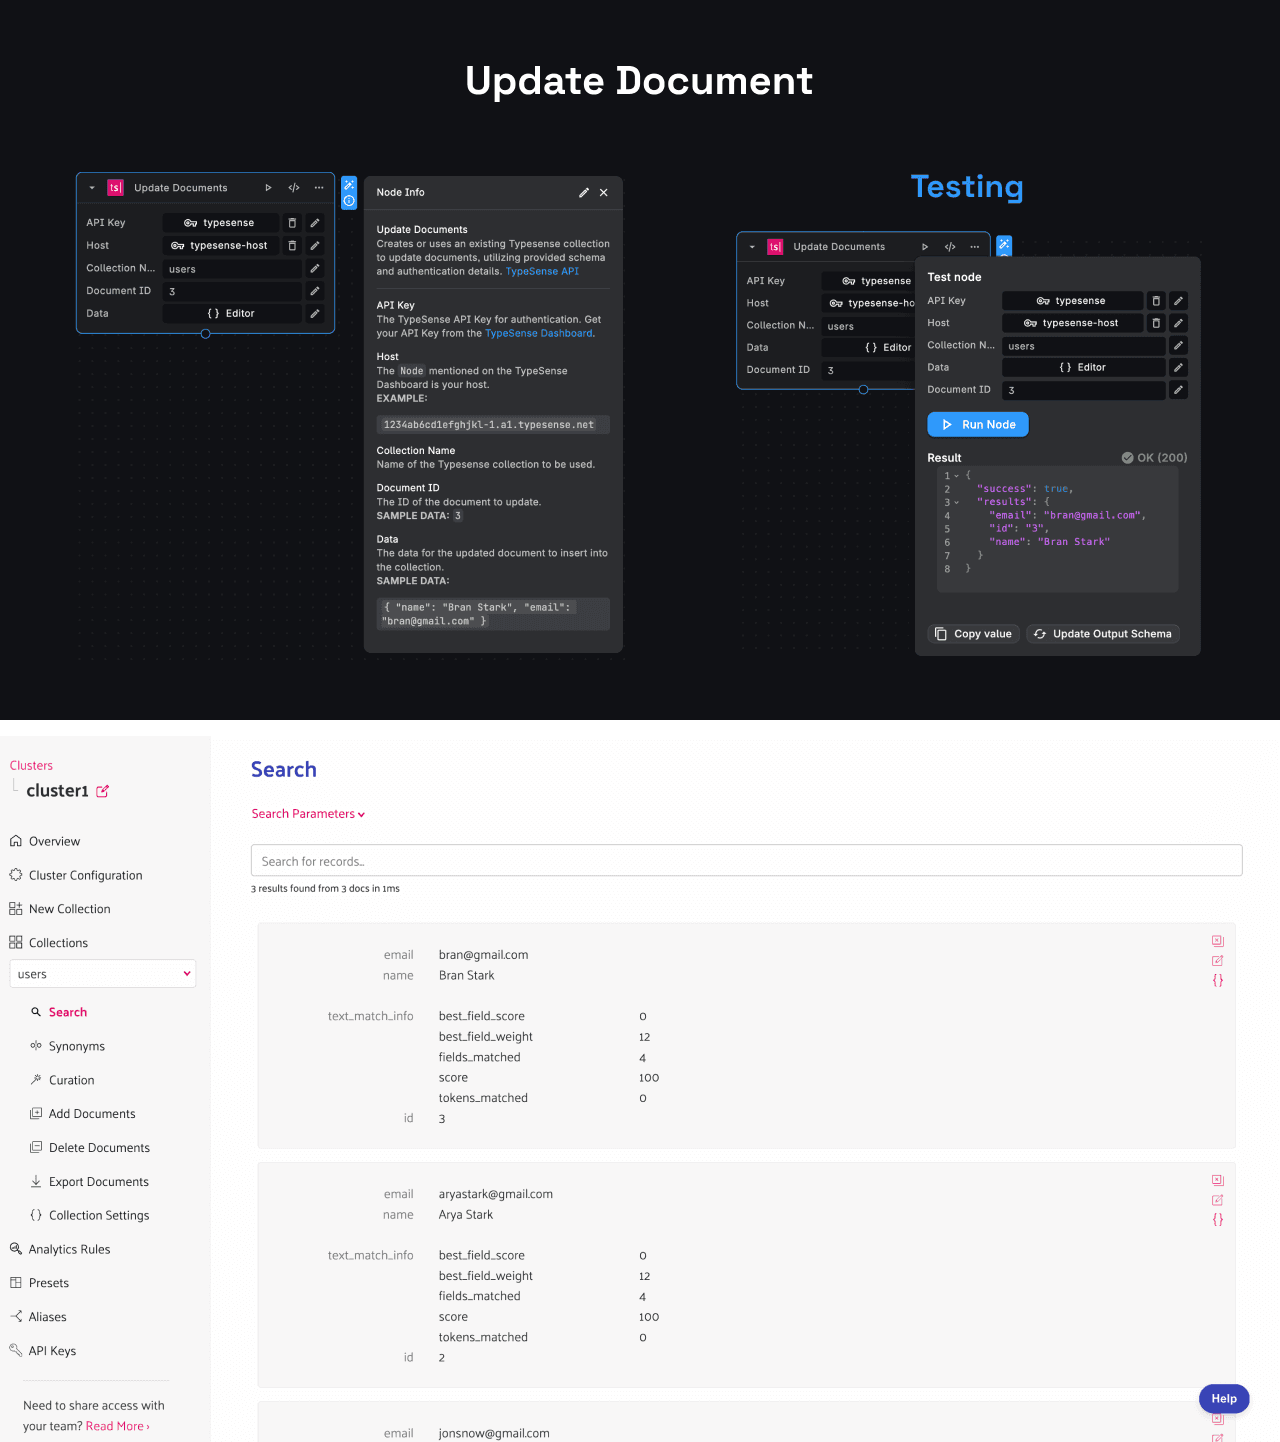The height and width of the screenshot is (1442, 1280).
Task: Open the Help button
Action: tap(1224, 1400)
